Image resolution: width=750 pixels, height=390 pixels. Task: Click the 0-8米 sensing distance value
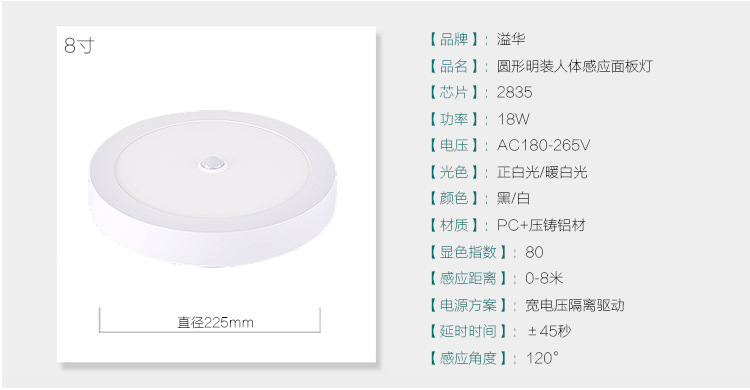click(x=544, y=279)
